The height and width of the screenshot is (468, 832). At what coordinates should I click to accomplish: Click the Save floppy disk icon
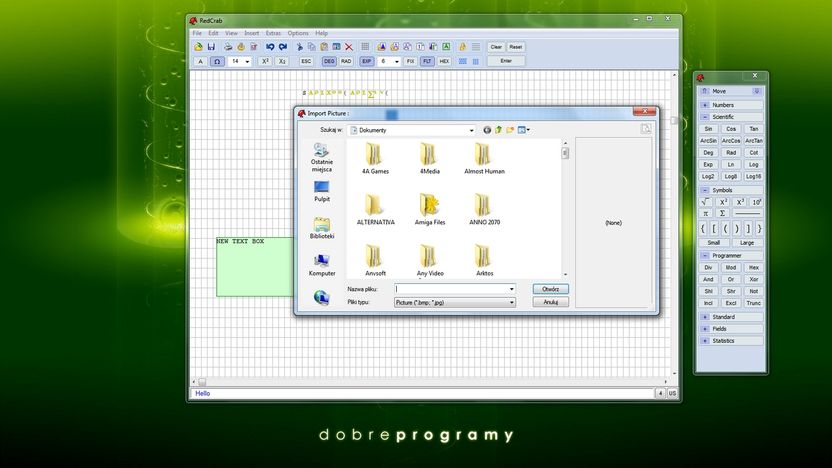211,47
